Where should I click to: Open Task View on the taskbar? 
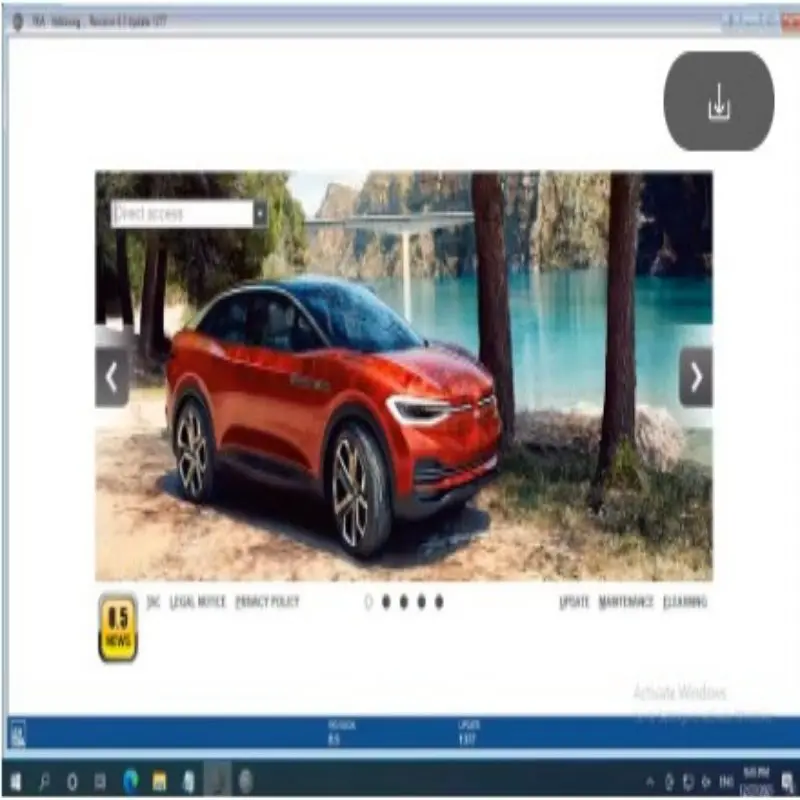[x=101, y=781]
